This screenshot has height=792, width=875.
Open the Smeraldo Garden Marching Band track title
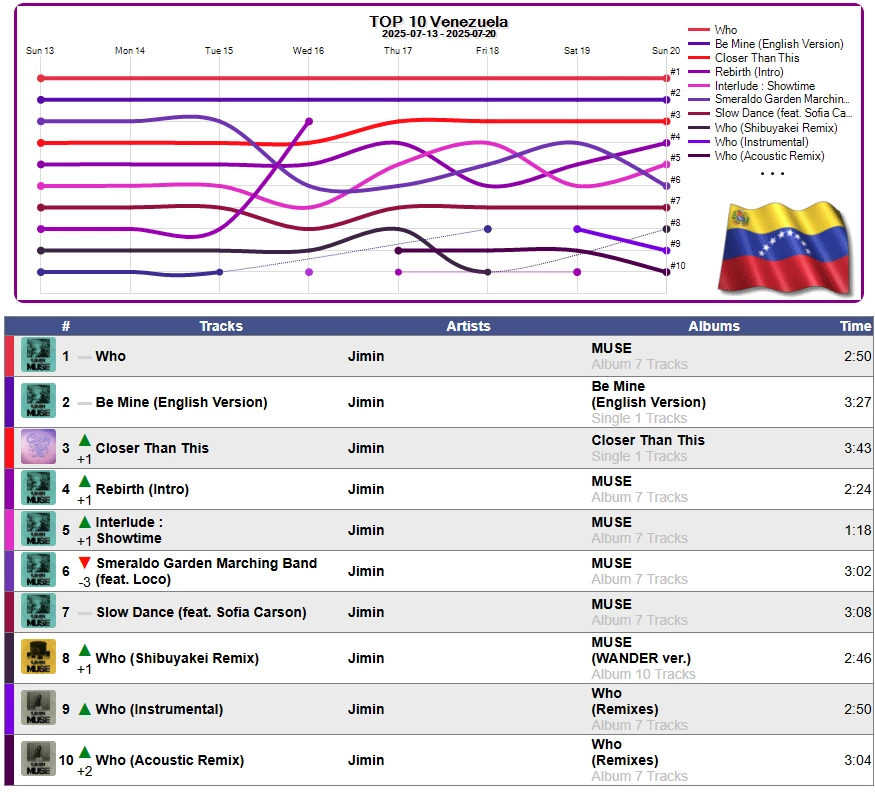click(x=206, y=571)
